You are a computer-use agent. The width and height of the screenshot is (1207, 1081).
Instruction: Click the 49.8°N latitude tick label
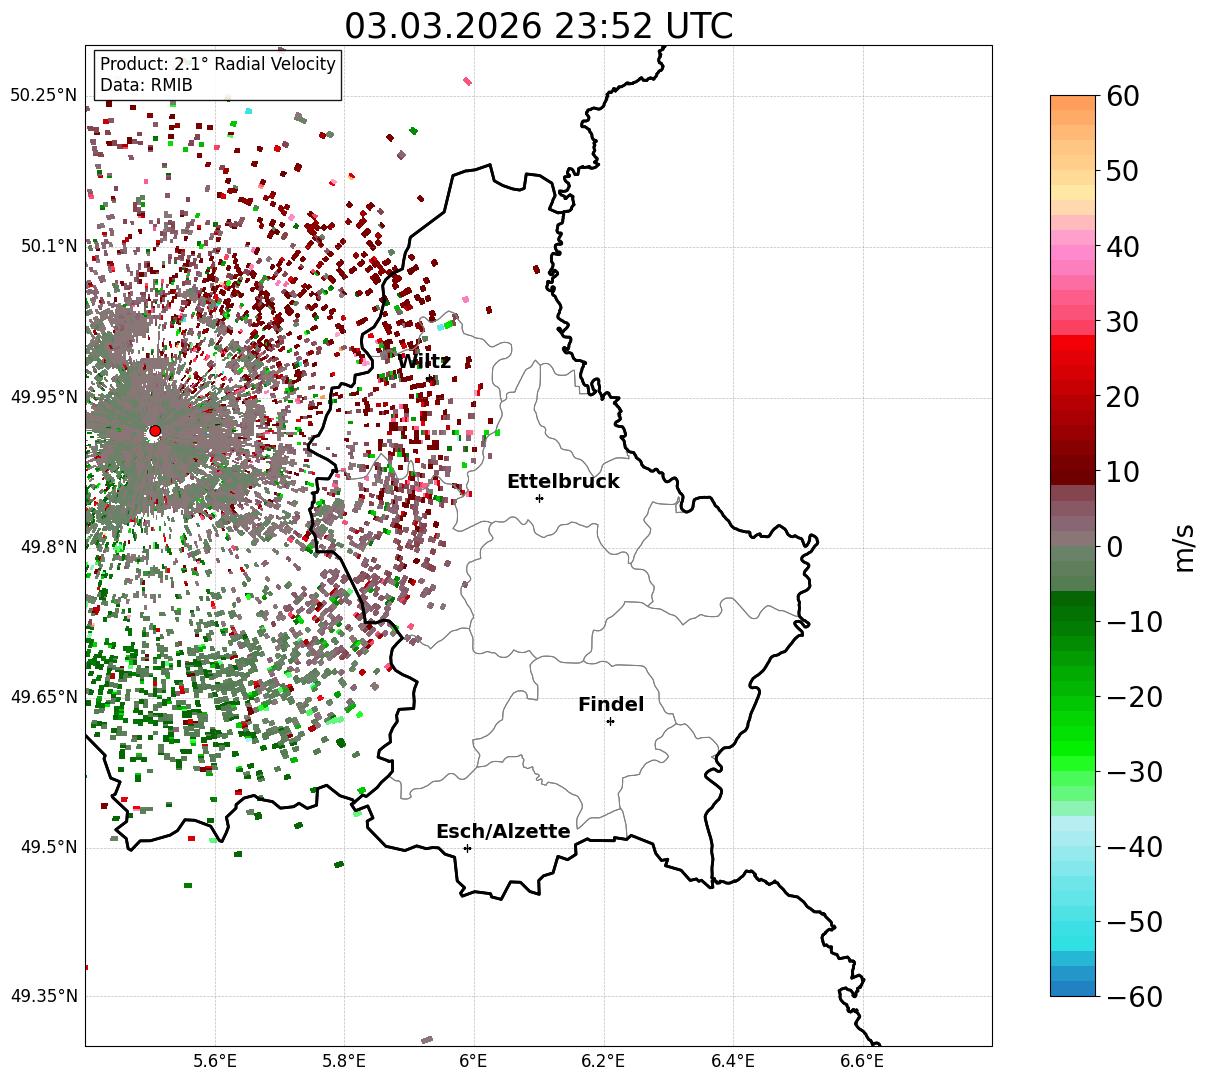(47, 547)
